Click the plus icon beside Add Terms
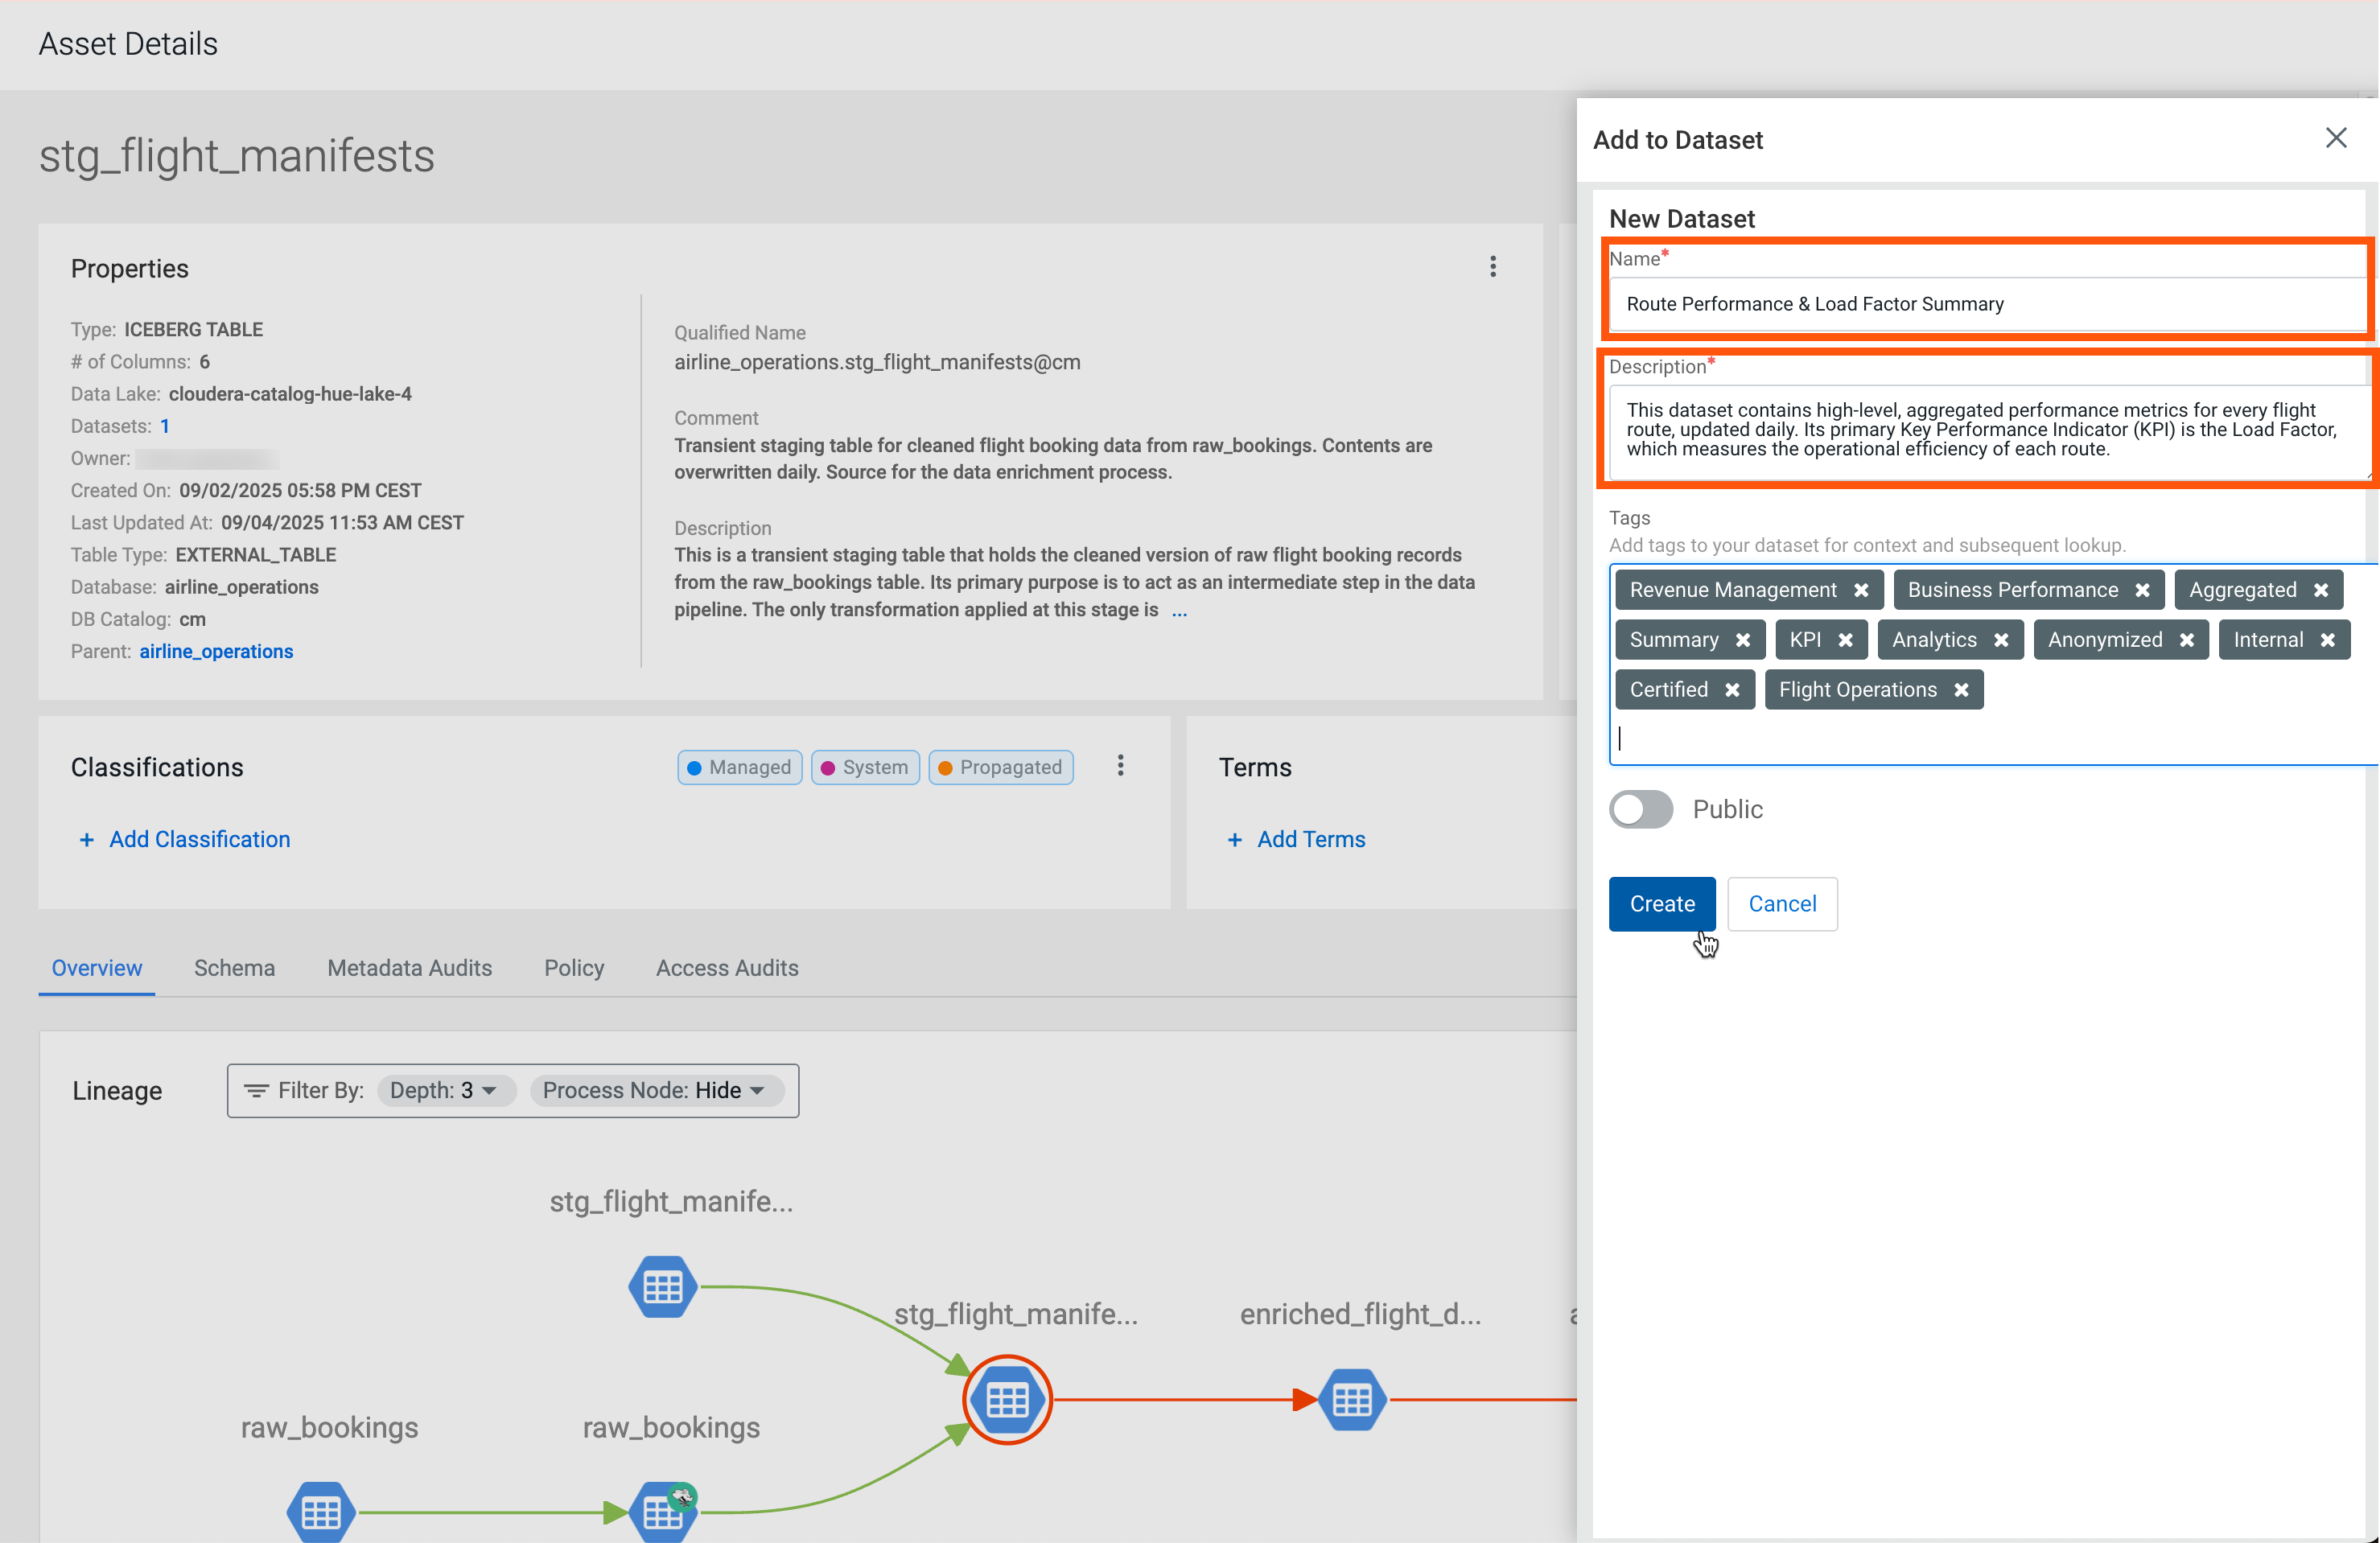The height and width of the screenshot is (1543, 2380). click(x=1234, y=840)
